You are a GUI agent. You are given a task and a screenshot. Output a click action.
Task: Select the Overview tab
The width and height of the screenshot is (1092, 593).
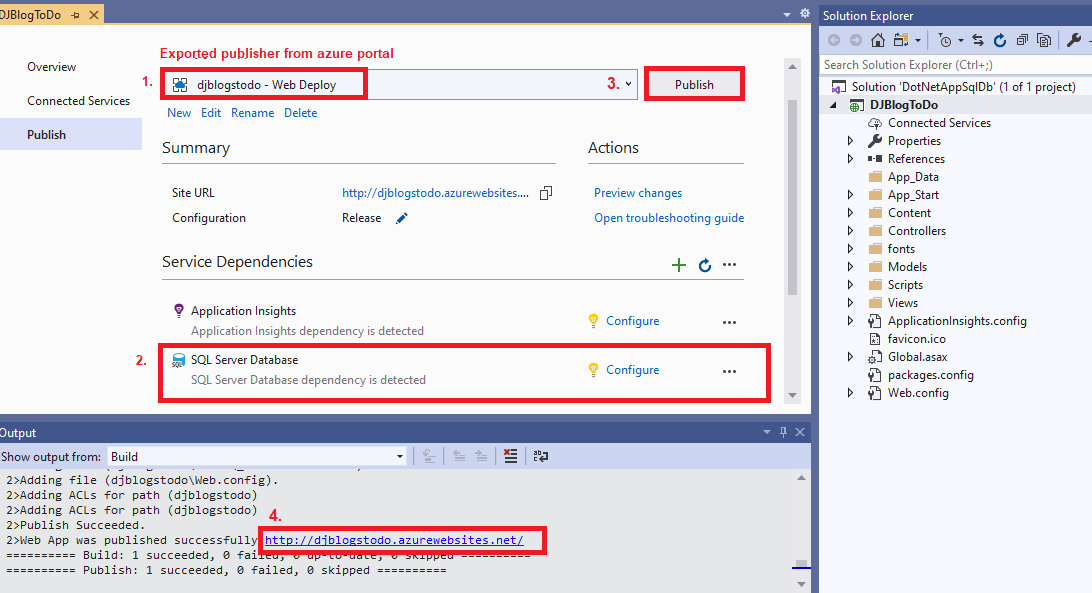(x=52, y=67)
